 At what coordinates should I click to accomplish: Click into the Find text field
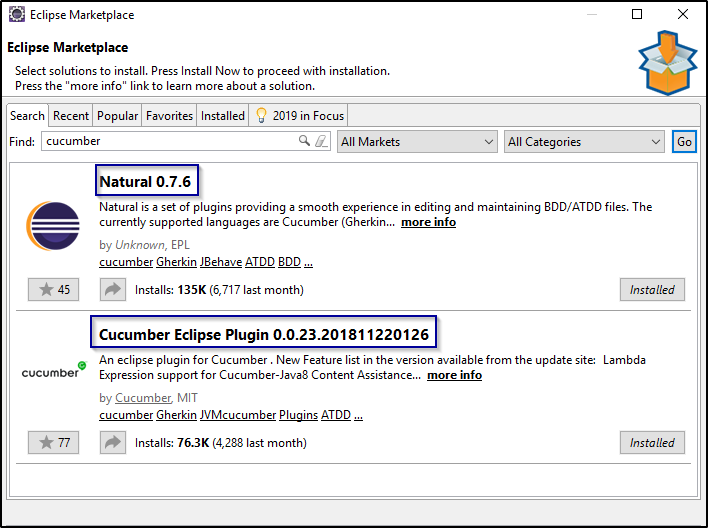click(x=170, y=142)
